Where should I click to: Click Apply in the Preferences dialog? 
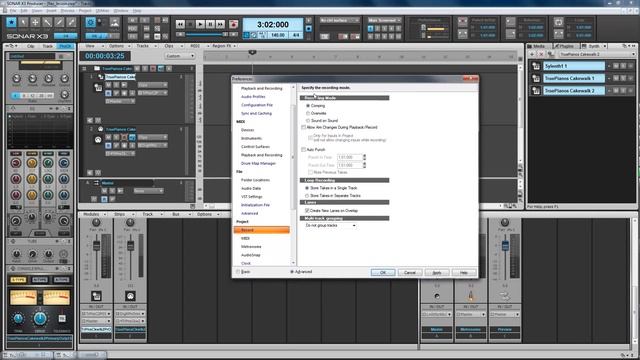click(x=437, y=272)
